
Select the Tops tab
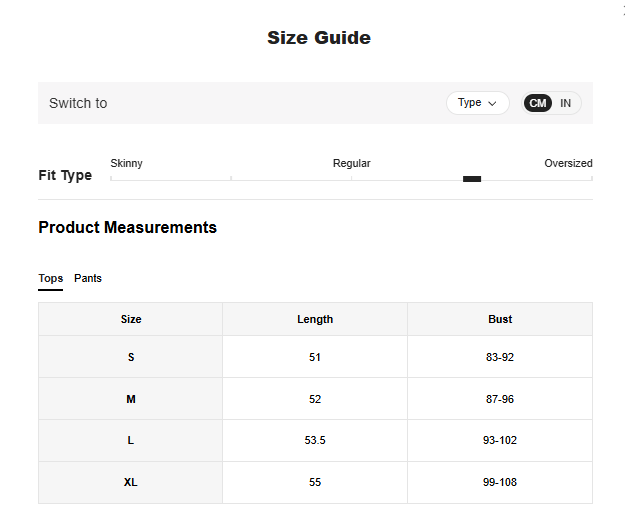pos(50,278)
